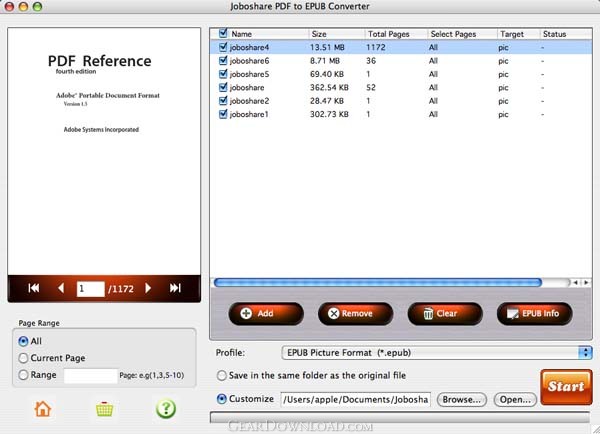The height and width of the screenshot is (434, 600).
Task: Click the Target column header
Action: [x=512, y=34]
